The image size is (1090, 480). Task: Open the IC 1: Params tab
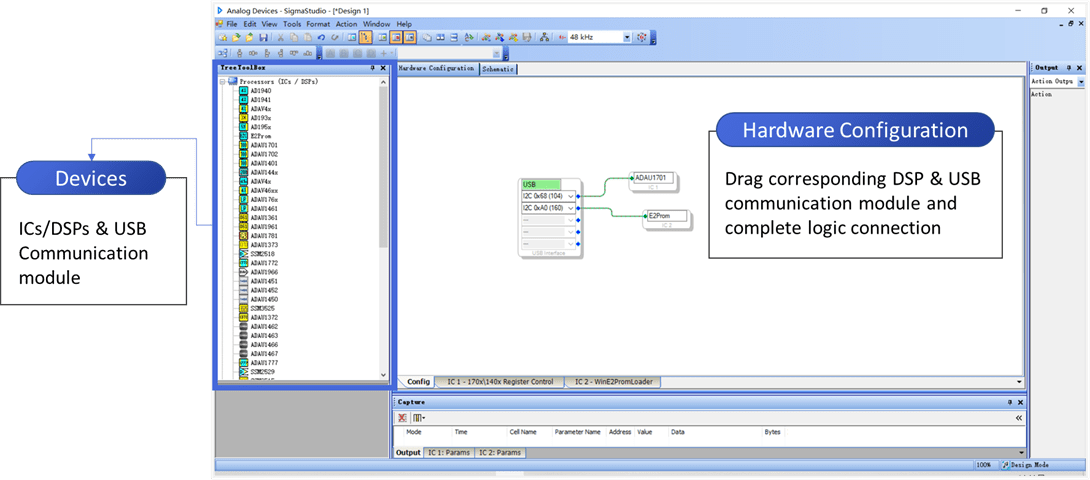point(447,453)
